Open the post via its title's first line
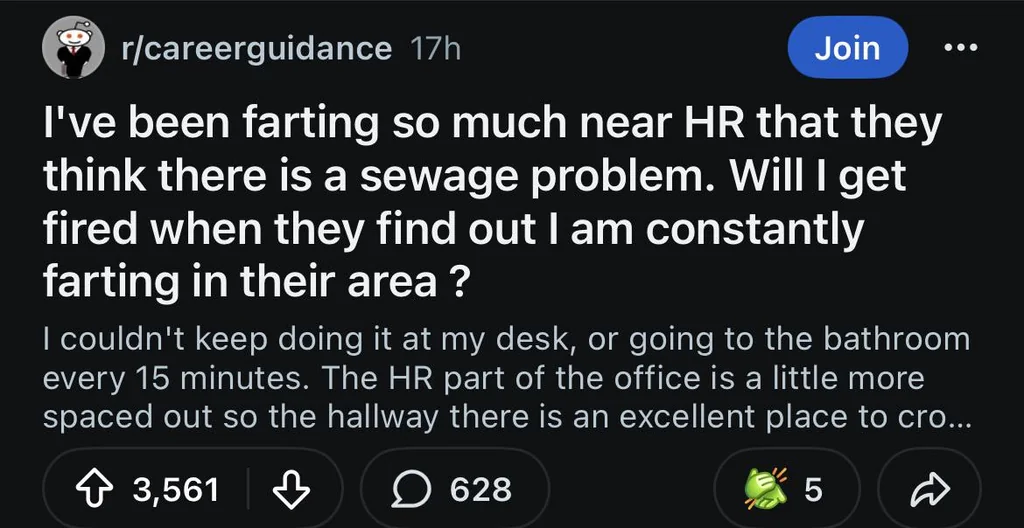 (492, 125)
